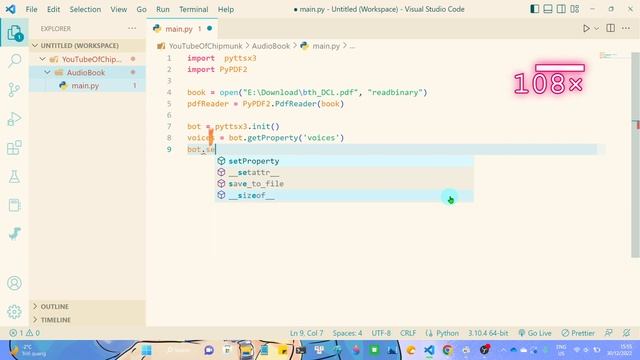
Task: Click the errors and warnings status indicator
Action: click(25, 333)
